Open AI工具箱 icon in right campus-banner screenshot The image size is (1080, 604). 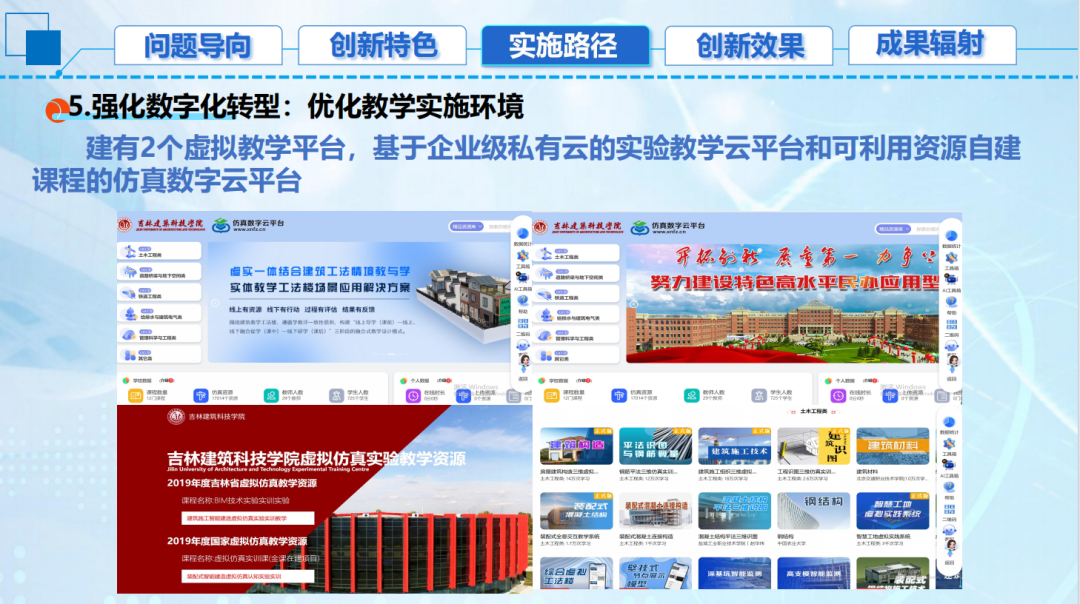[x=951, y=280]
